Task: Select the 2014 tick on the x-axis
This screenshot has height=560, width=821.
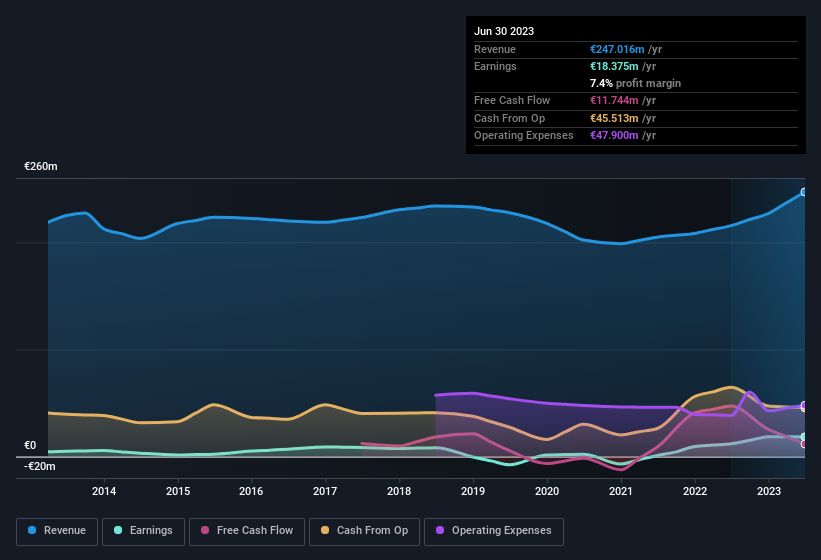Action: click(x=104, y=491)
